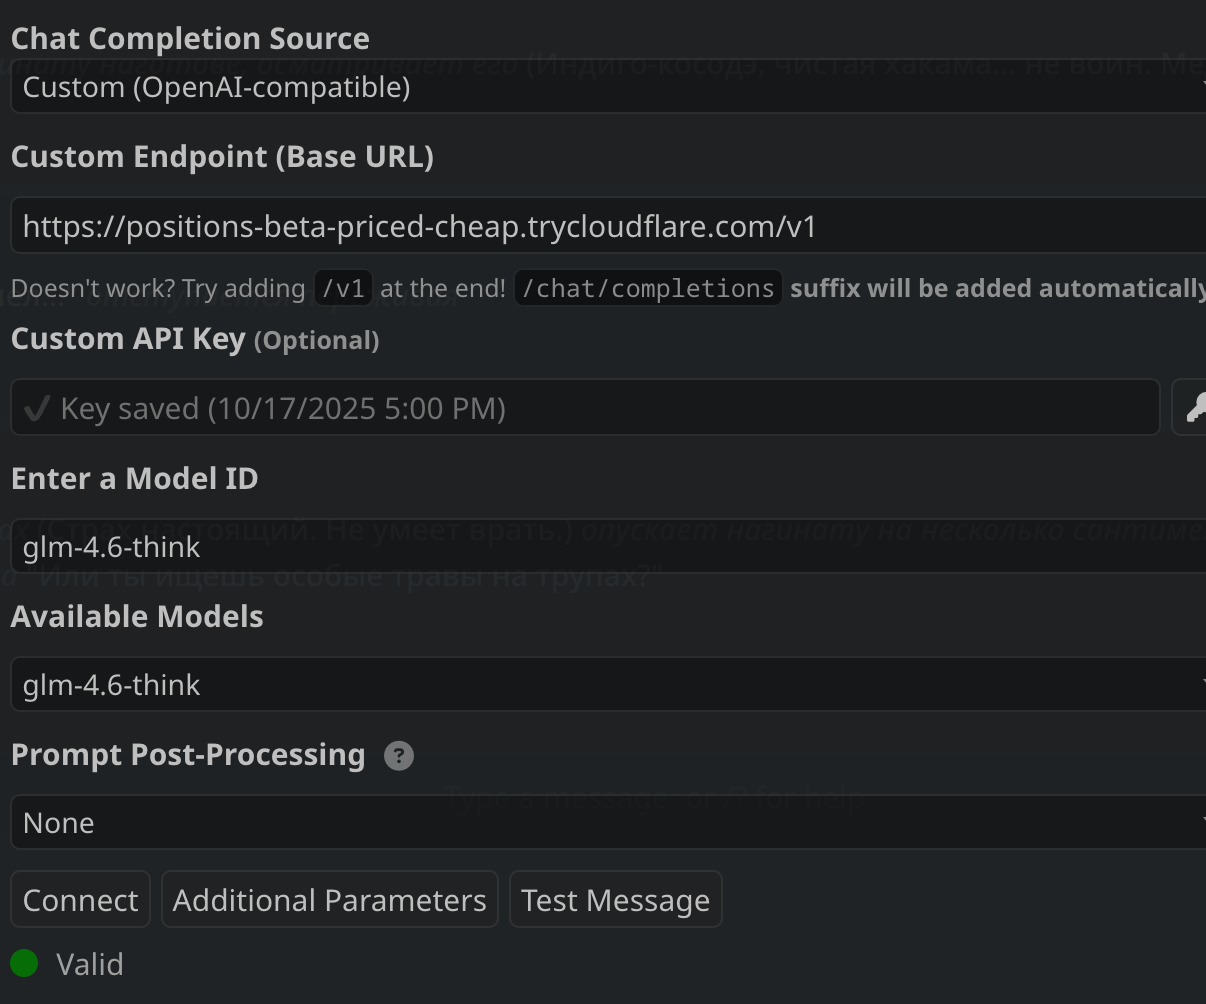The image size is (1206, 1004).
Task: Click the Valid status text
Action: [x=90, y=965]
